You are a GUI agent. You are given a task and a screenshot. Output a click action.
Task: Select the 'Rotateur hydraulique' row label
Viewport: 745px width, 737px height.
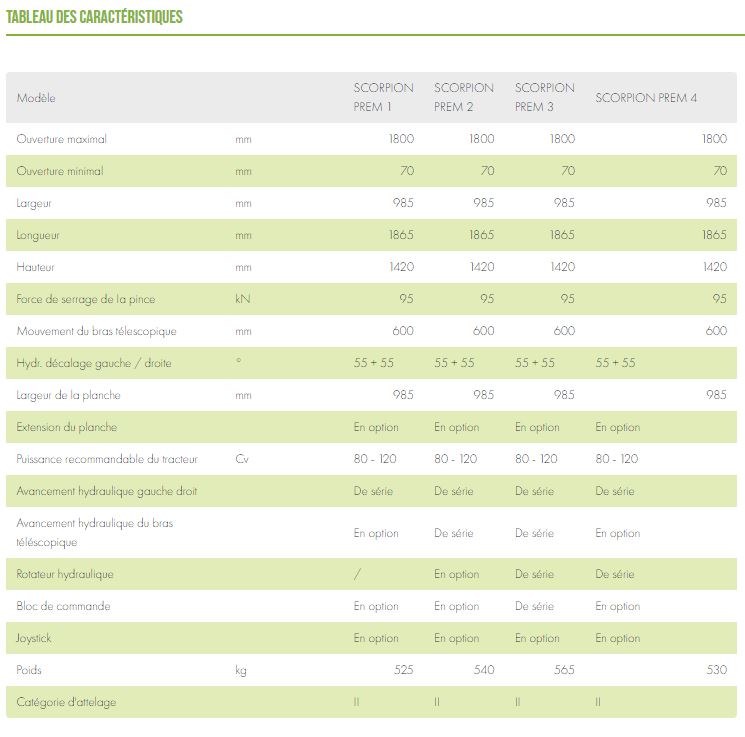[65, 574]
